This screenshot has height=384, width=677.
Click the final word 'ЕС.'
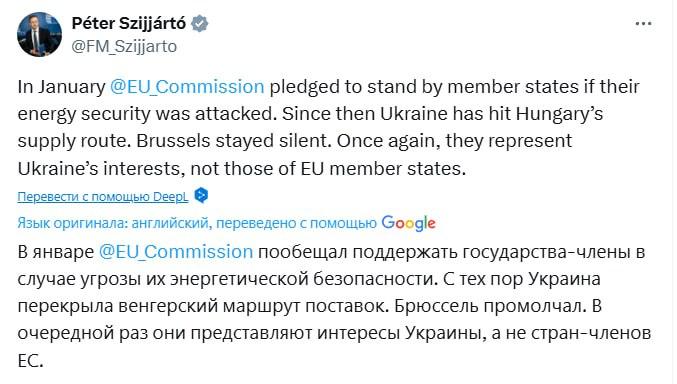(x=30, y=361)
